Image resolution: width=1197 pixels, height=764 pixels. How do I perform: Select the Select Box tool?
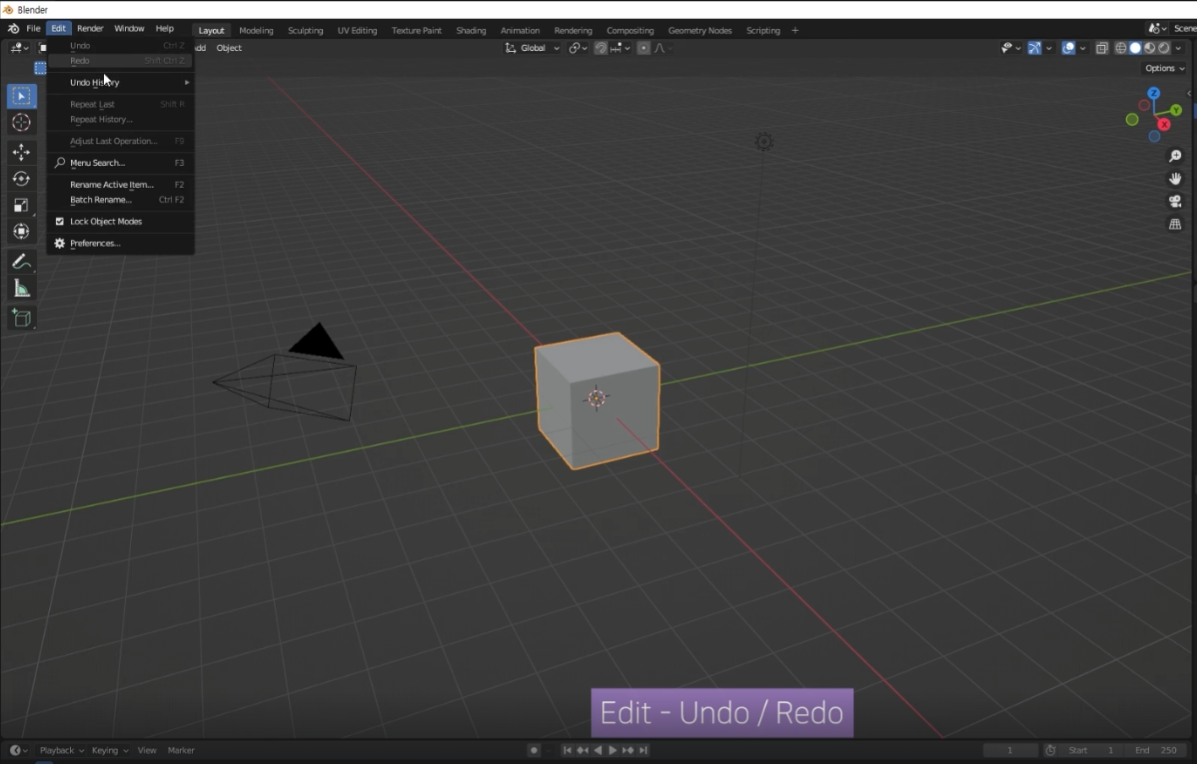pos(21,96)
